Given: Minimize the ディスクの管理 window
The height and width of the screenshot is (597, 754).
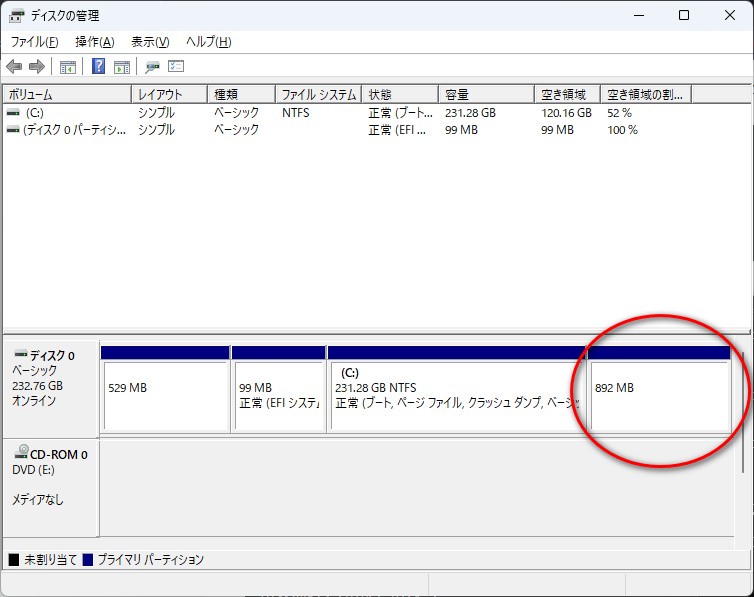Looking at the screenshot, I should (639, 15).
